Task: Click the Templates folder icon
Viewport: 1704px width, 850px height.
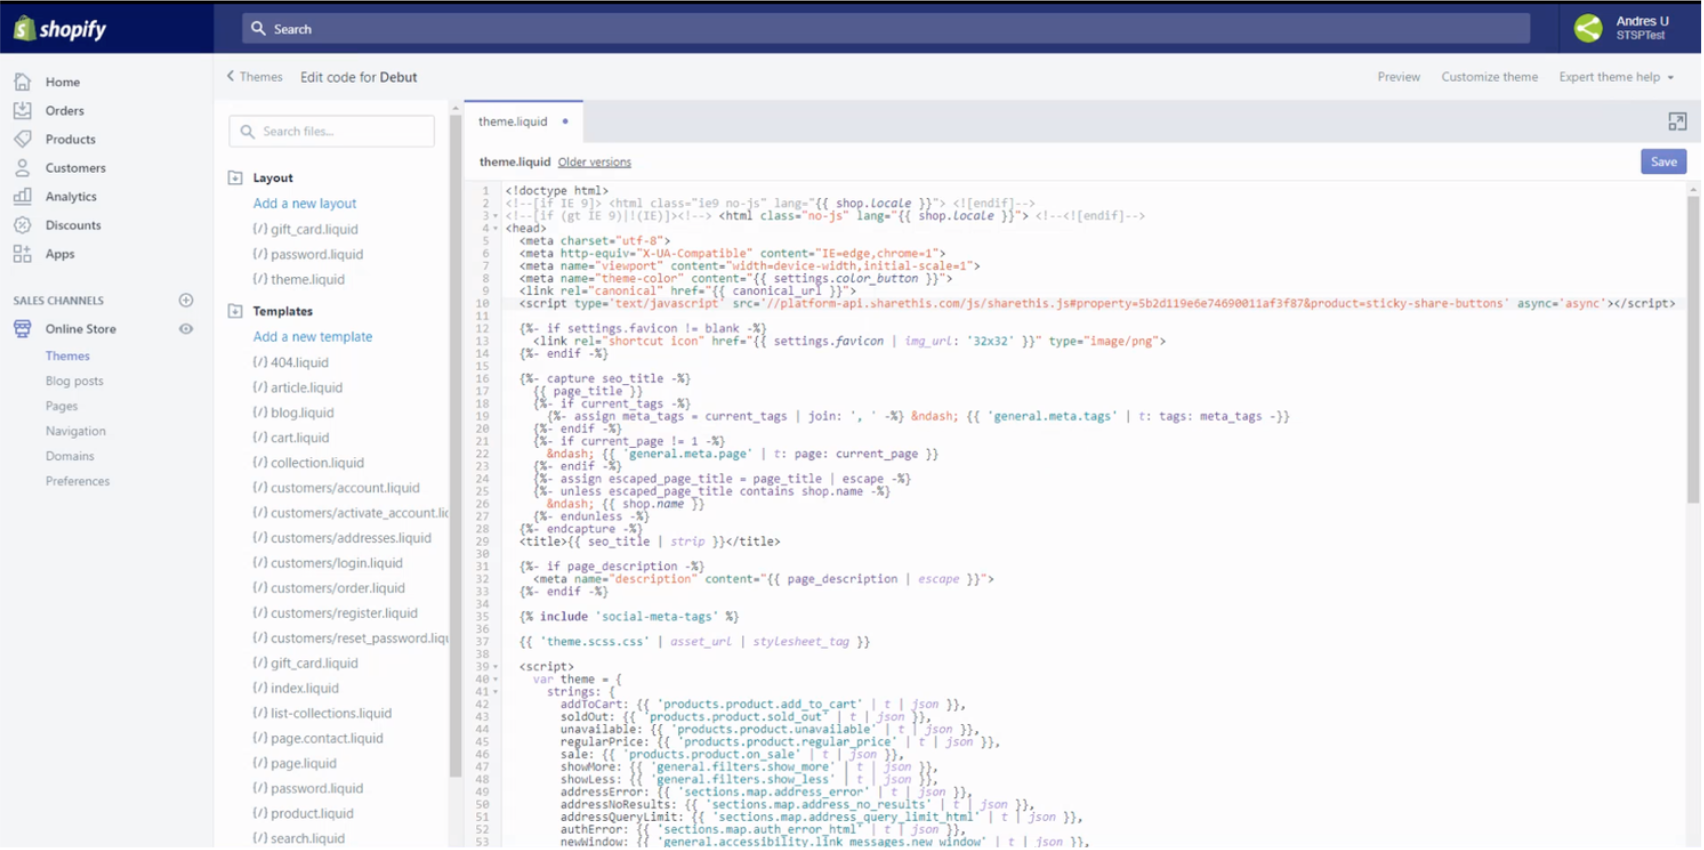Action: (x=235, y=311)
